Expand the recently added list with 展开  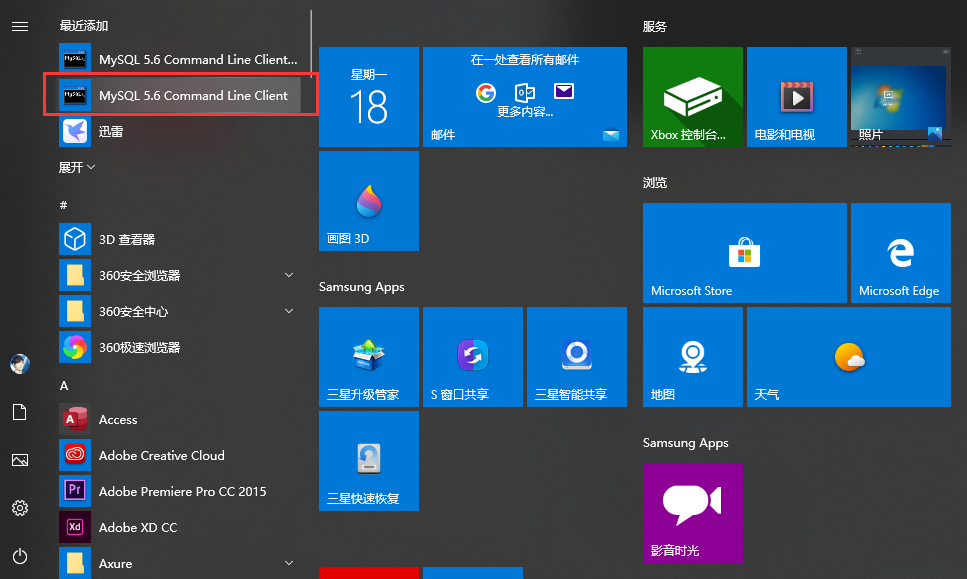pyautogui.click(x=76, y=167)
